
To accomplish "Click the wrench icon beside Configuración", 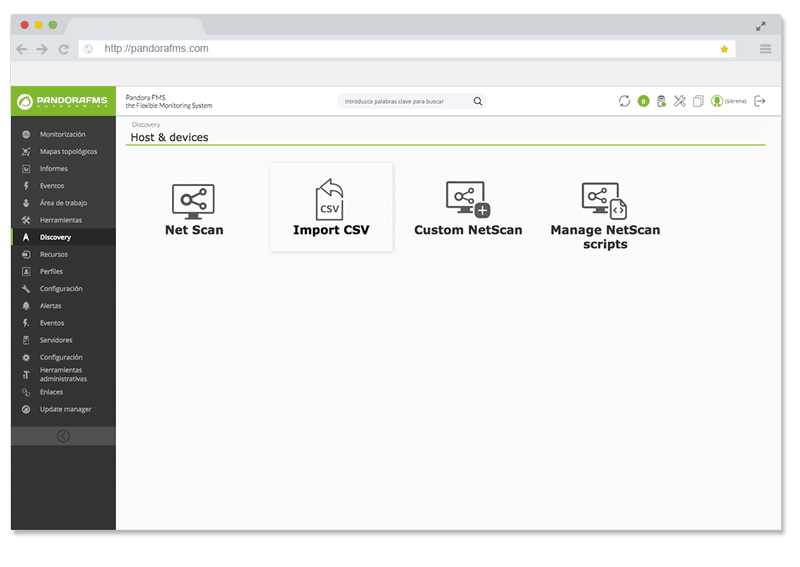I will point(26,289).
